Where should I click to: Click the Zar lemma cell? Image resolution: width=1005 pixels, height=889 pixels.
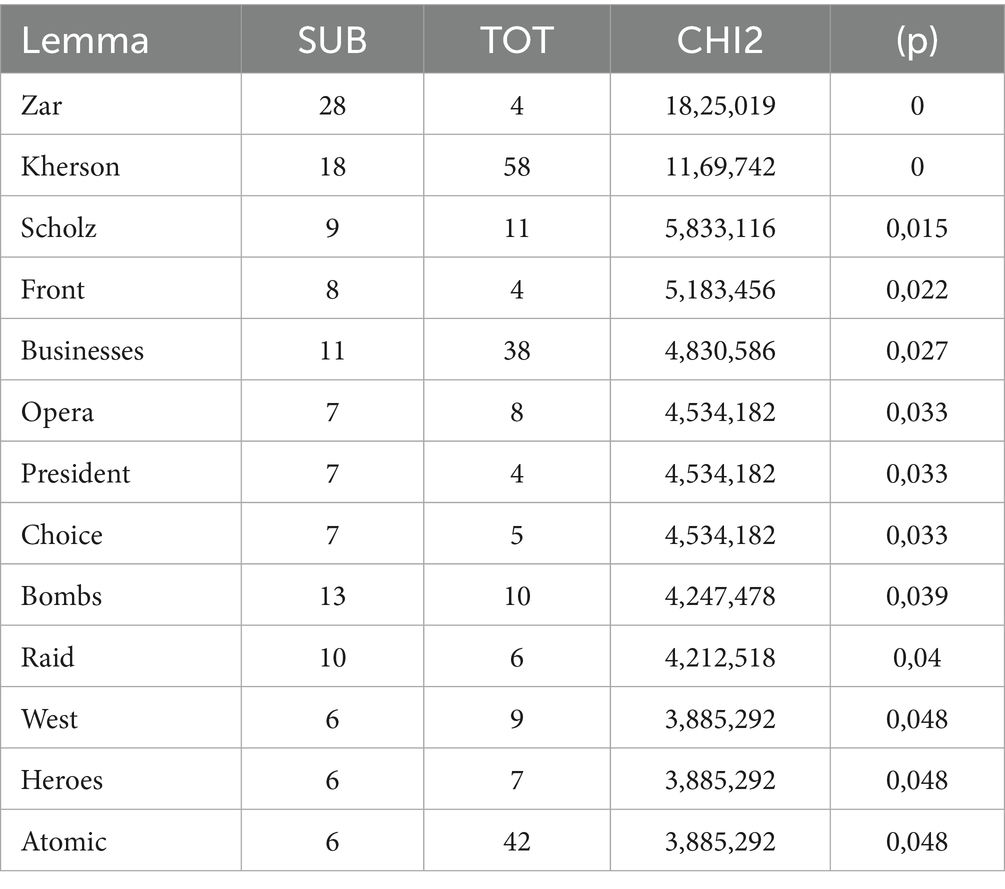coord(41,105)
